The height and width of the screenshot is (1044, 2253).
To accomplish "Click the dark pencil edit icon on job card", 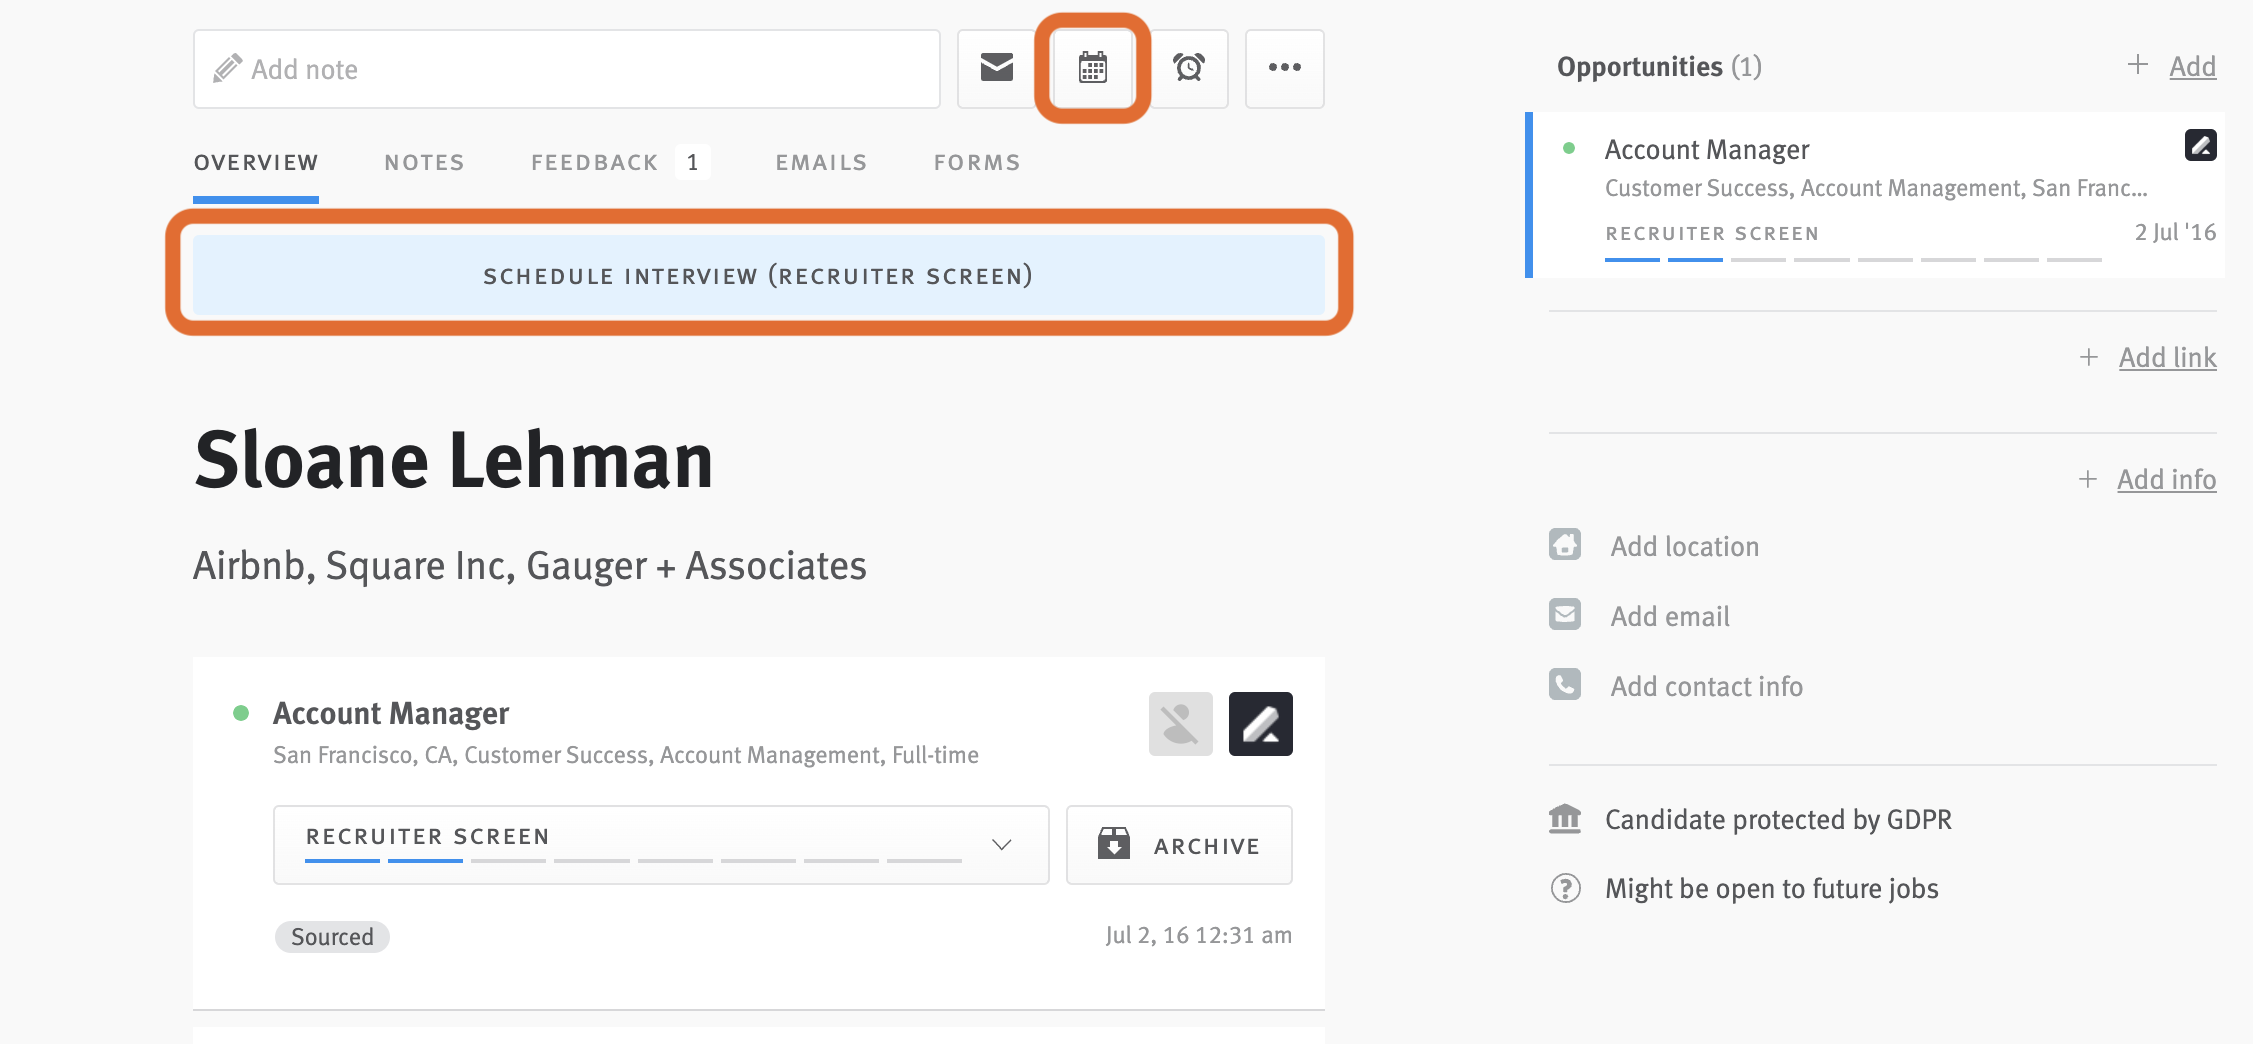I will (1259, 723).
